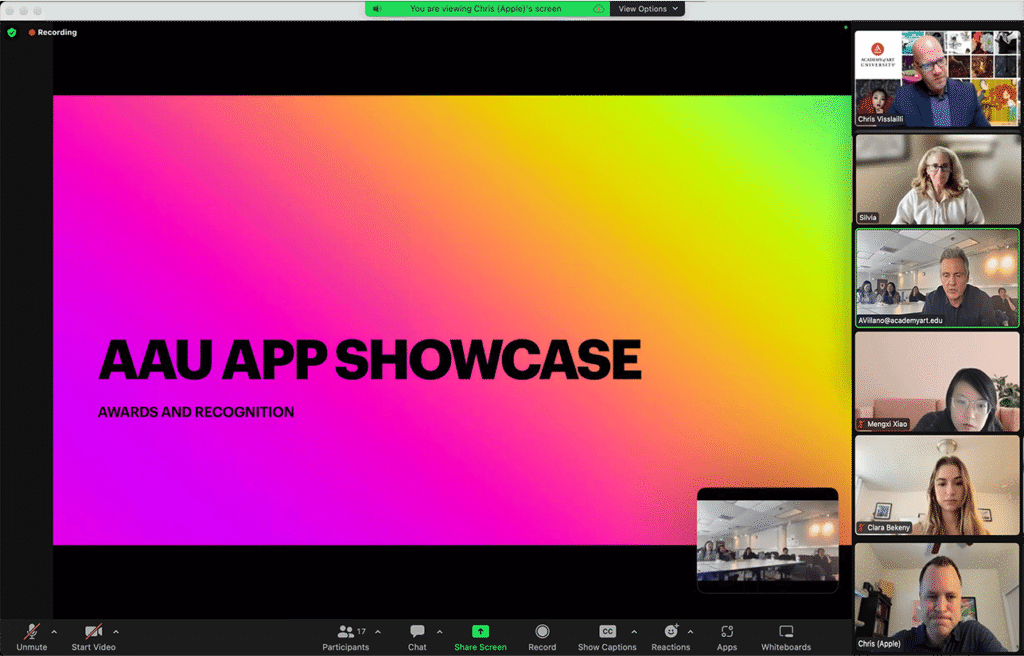Screen dimensions: 1024x656
Task: Open the Zoom Apps panel
Action: [x=726, y=637]
